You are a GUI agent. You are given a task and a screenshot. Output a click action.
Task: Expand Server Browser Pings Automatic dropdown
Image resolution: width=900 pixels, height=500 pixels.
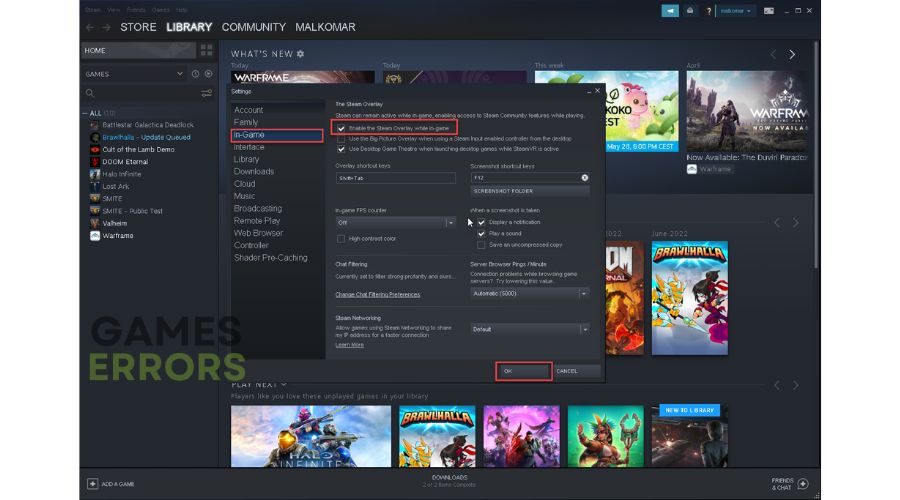pyautogui.click(x=529, y=294)
